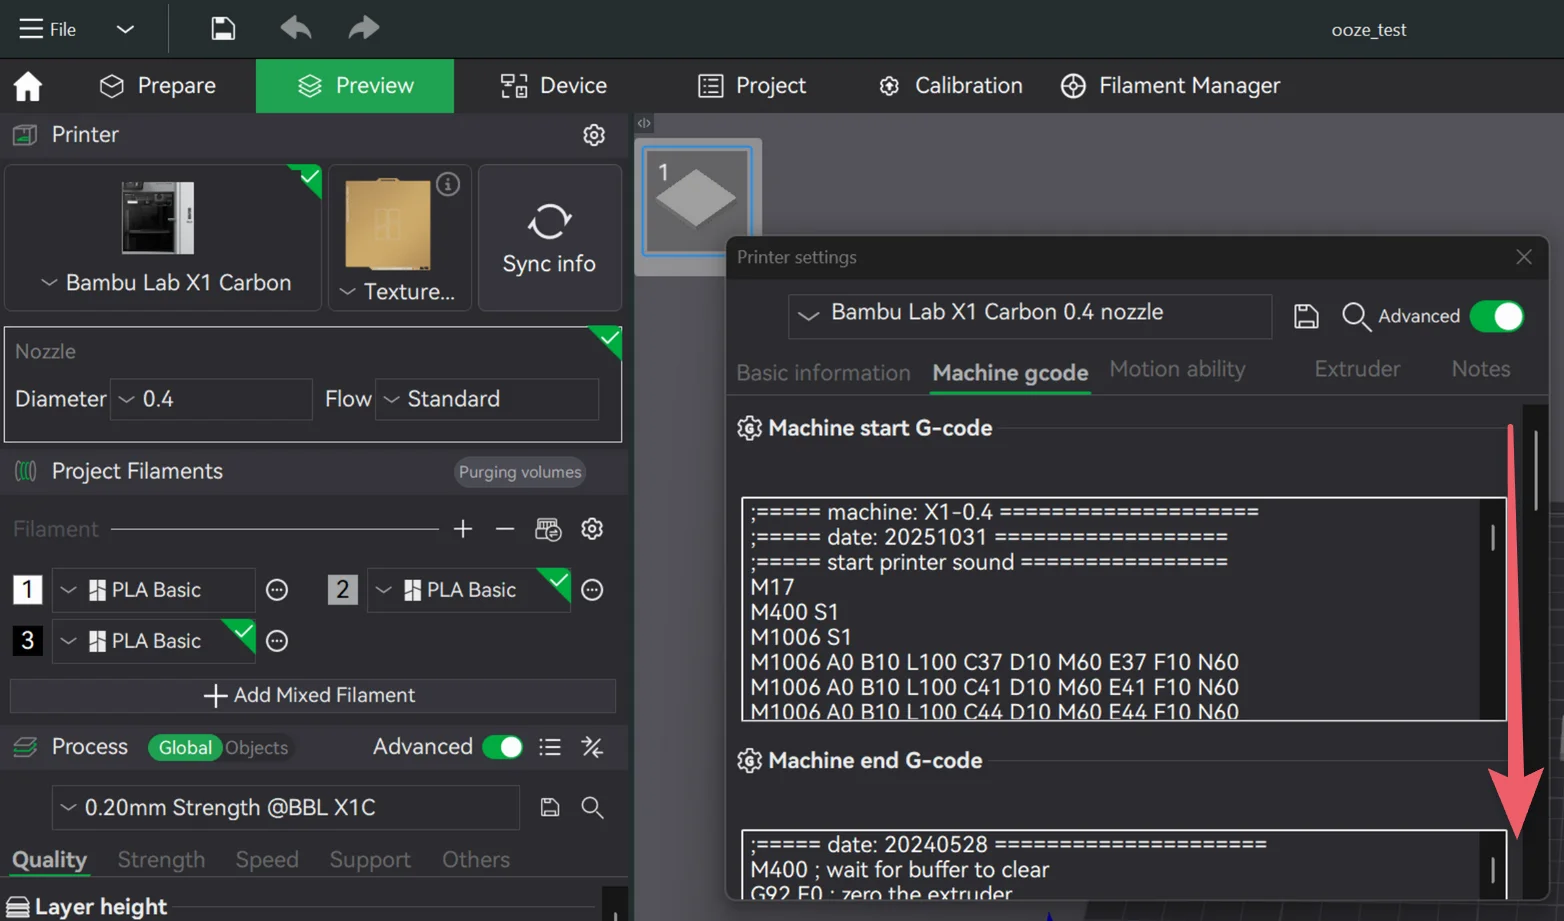Switch to the Preview tab
Image resolution: width=1564 pixels, height=921 pixels.
[355, 86]
